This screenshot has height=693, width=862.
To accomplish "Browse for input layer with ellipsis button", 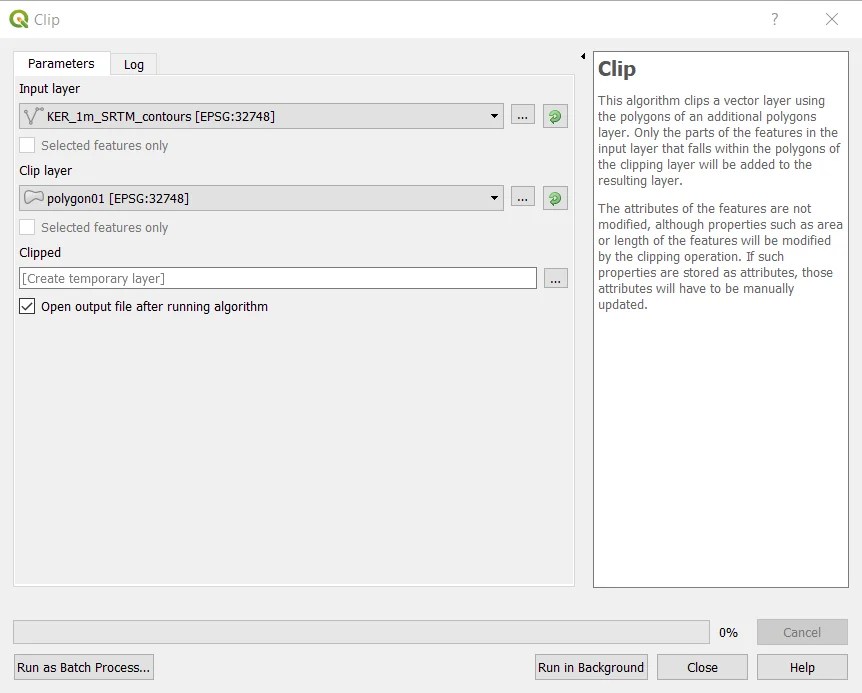I will 522,115.
